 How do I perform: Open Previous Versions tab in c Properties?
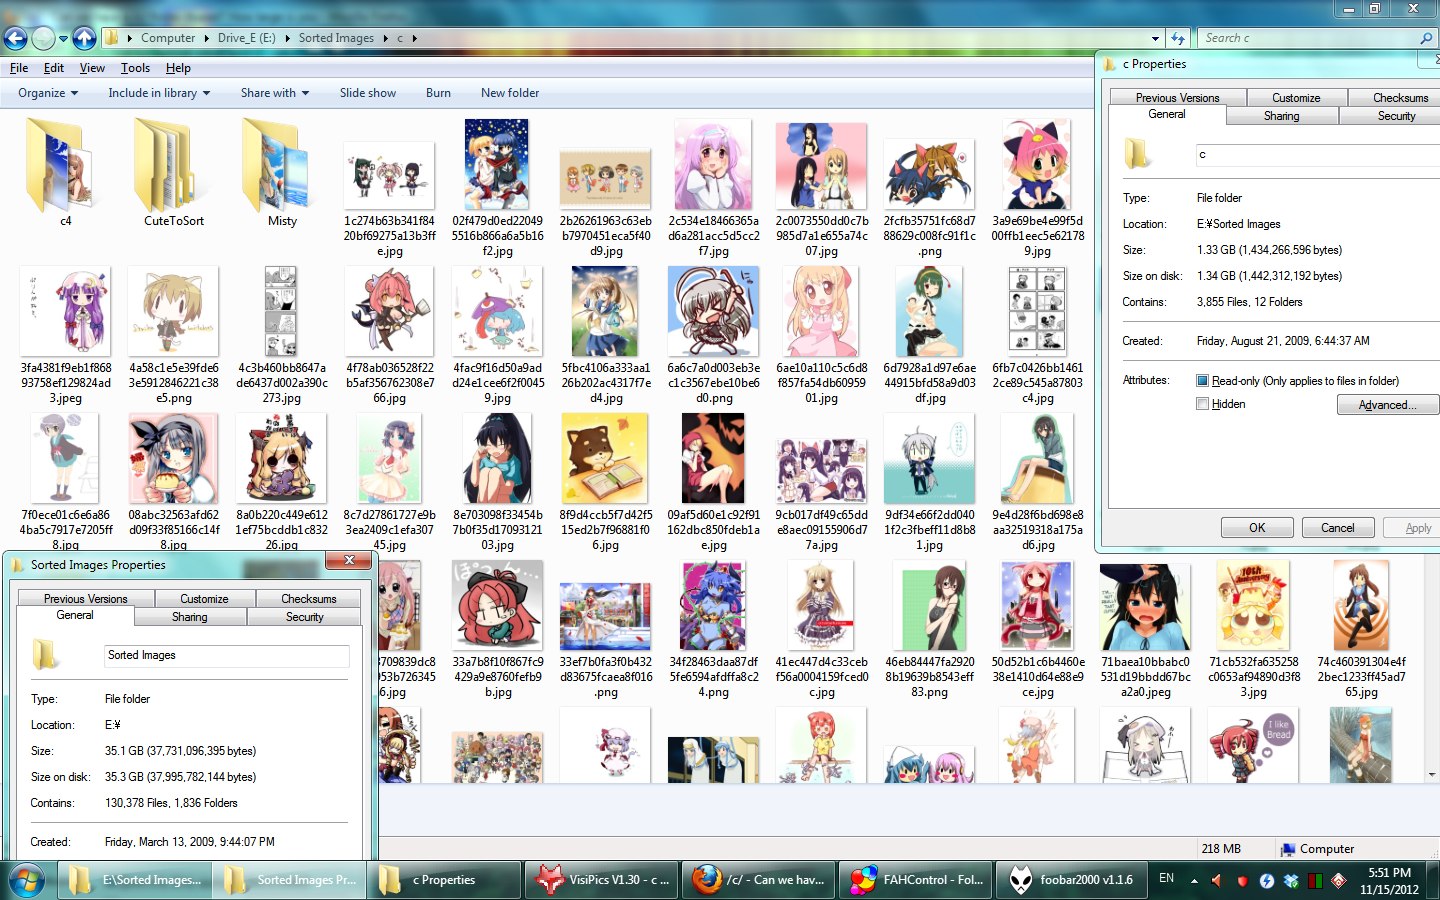[1177, 98]
